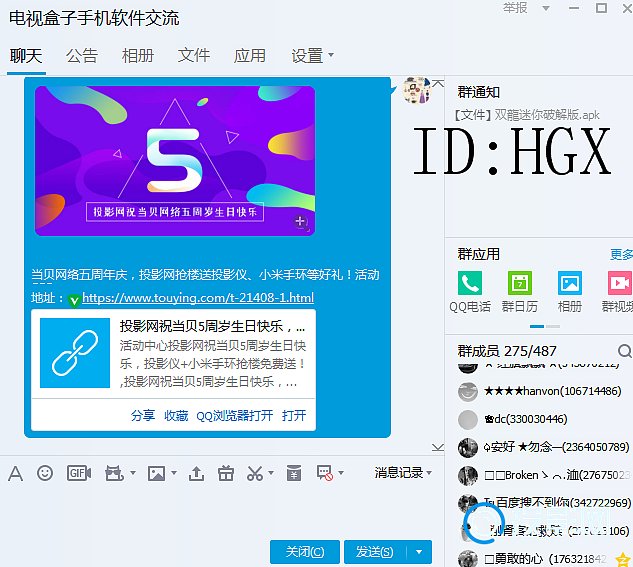Open title bar dropdown arrow next to 举报
The width and height of the screenshot is (633, 567).
pyautogui.click(x=546, y=8)
